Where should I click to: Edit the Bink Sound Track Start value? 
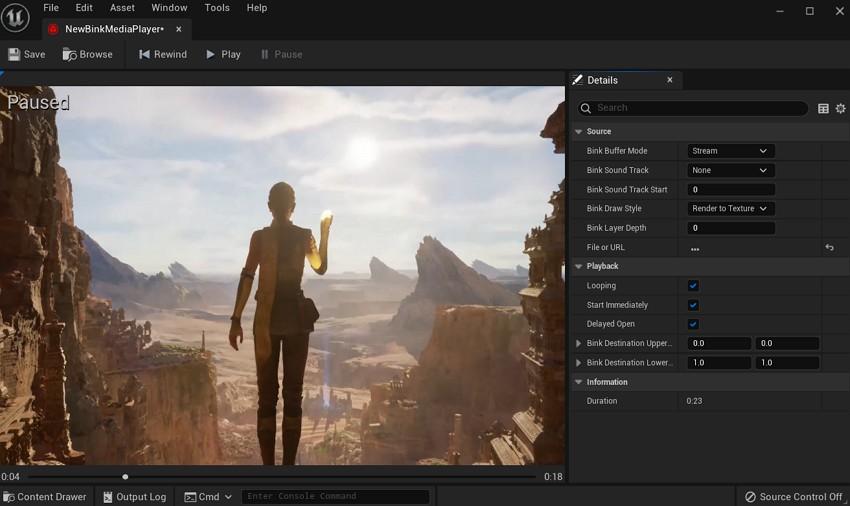pyautogui.click(x=730, y=189)
